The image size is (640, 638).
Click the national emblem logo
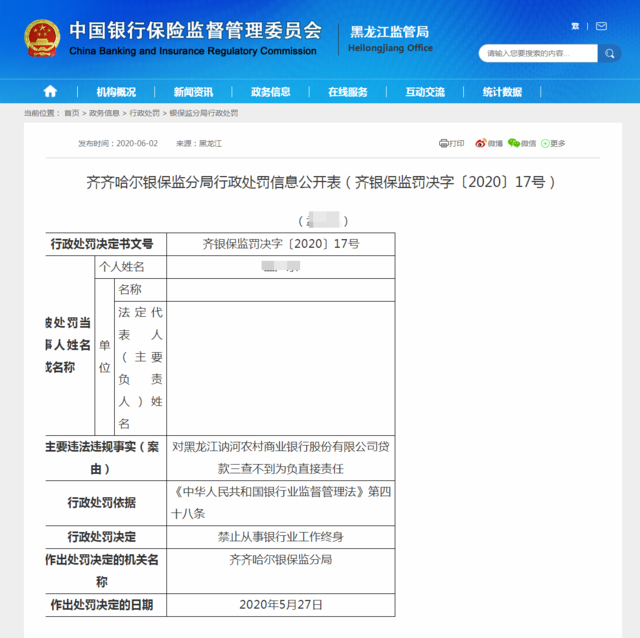pos(42,38)
